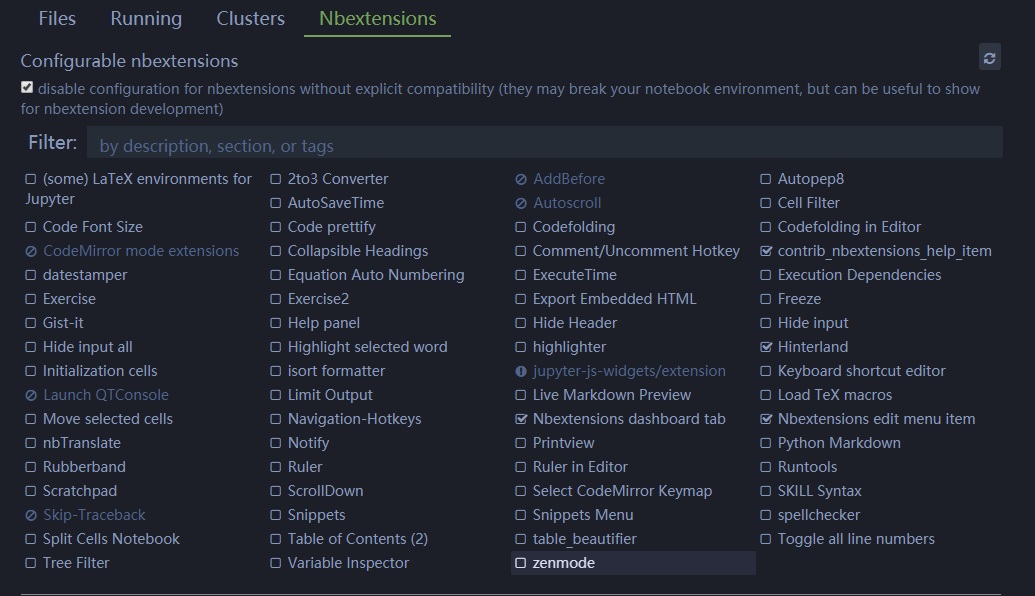The width and height of the screenshot is (1035, 596).
Task: Click the nbextensions filter input field
Action: pyautogui.click(x=544, y=146)
